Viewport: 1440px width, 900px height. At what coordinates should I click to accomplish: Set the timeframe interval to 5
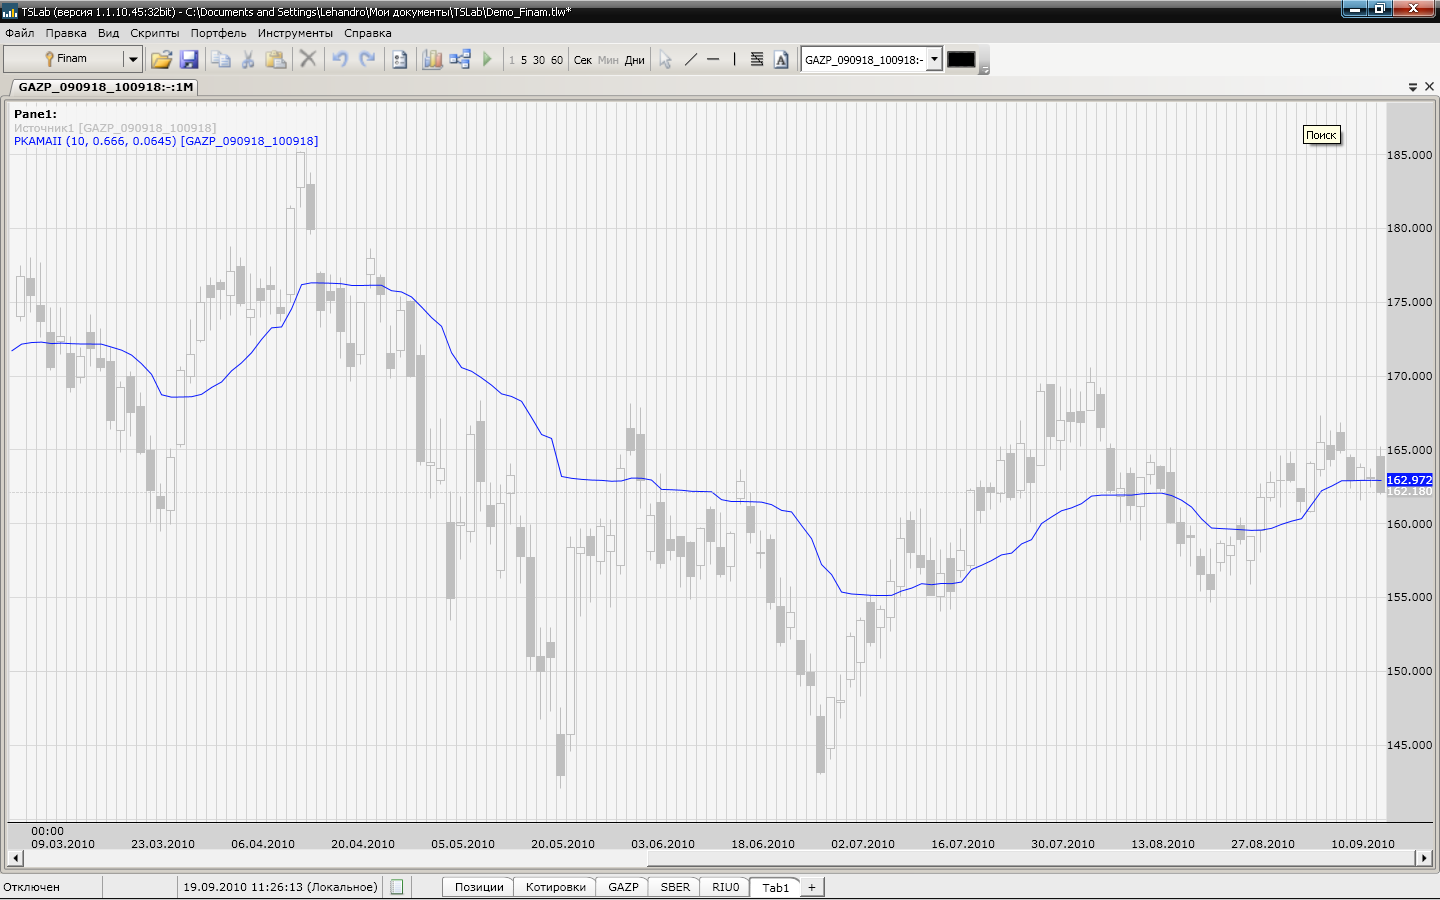coord(524,60)
